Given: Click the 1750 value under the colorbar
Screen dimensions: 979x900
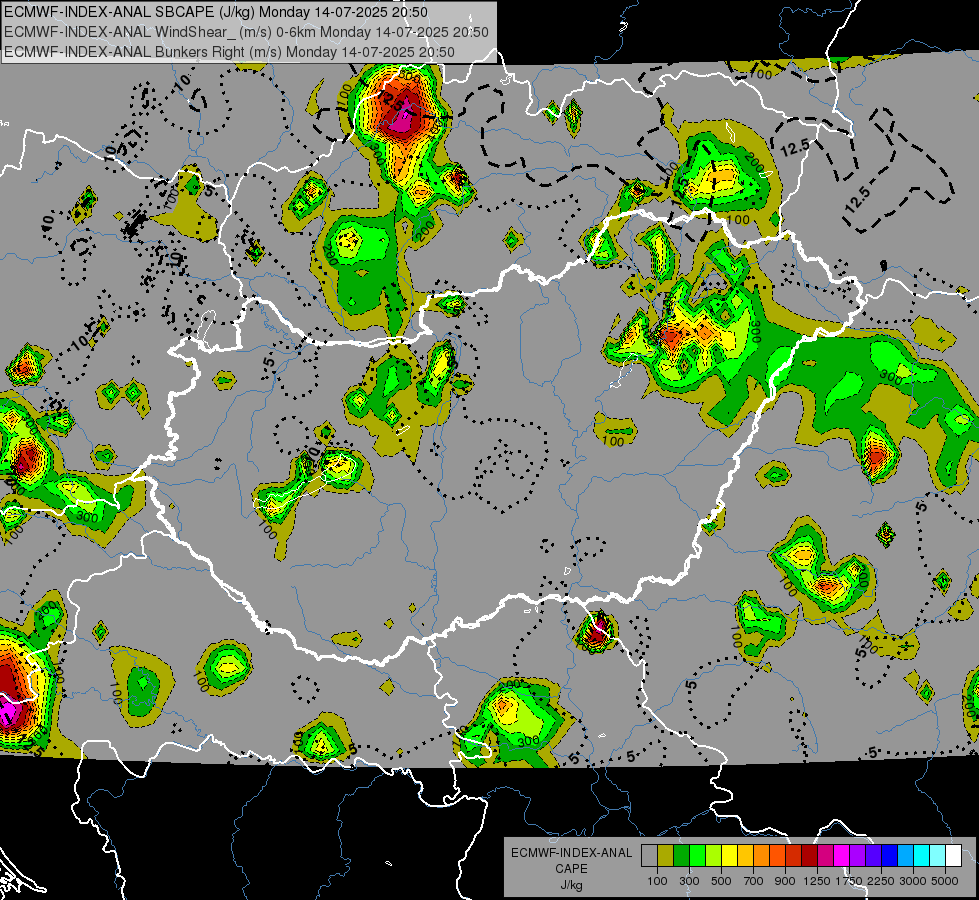Looking at the screenshot, I should [x=849, y=881].
